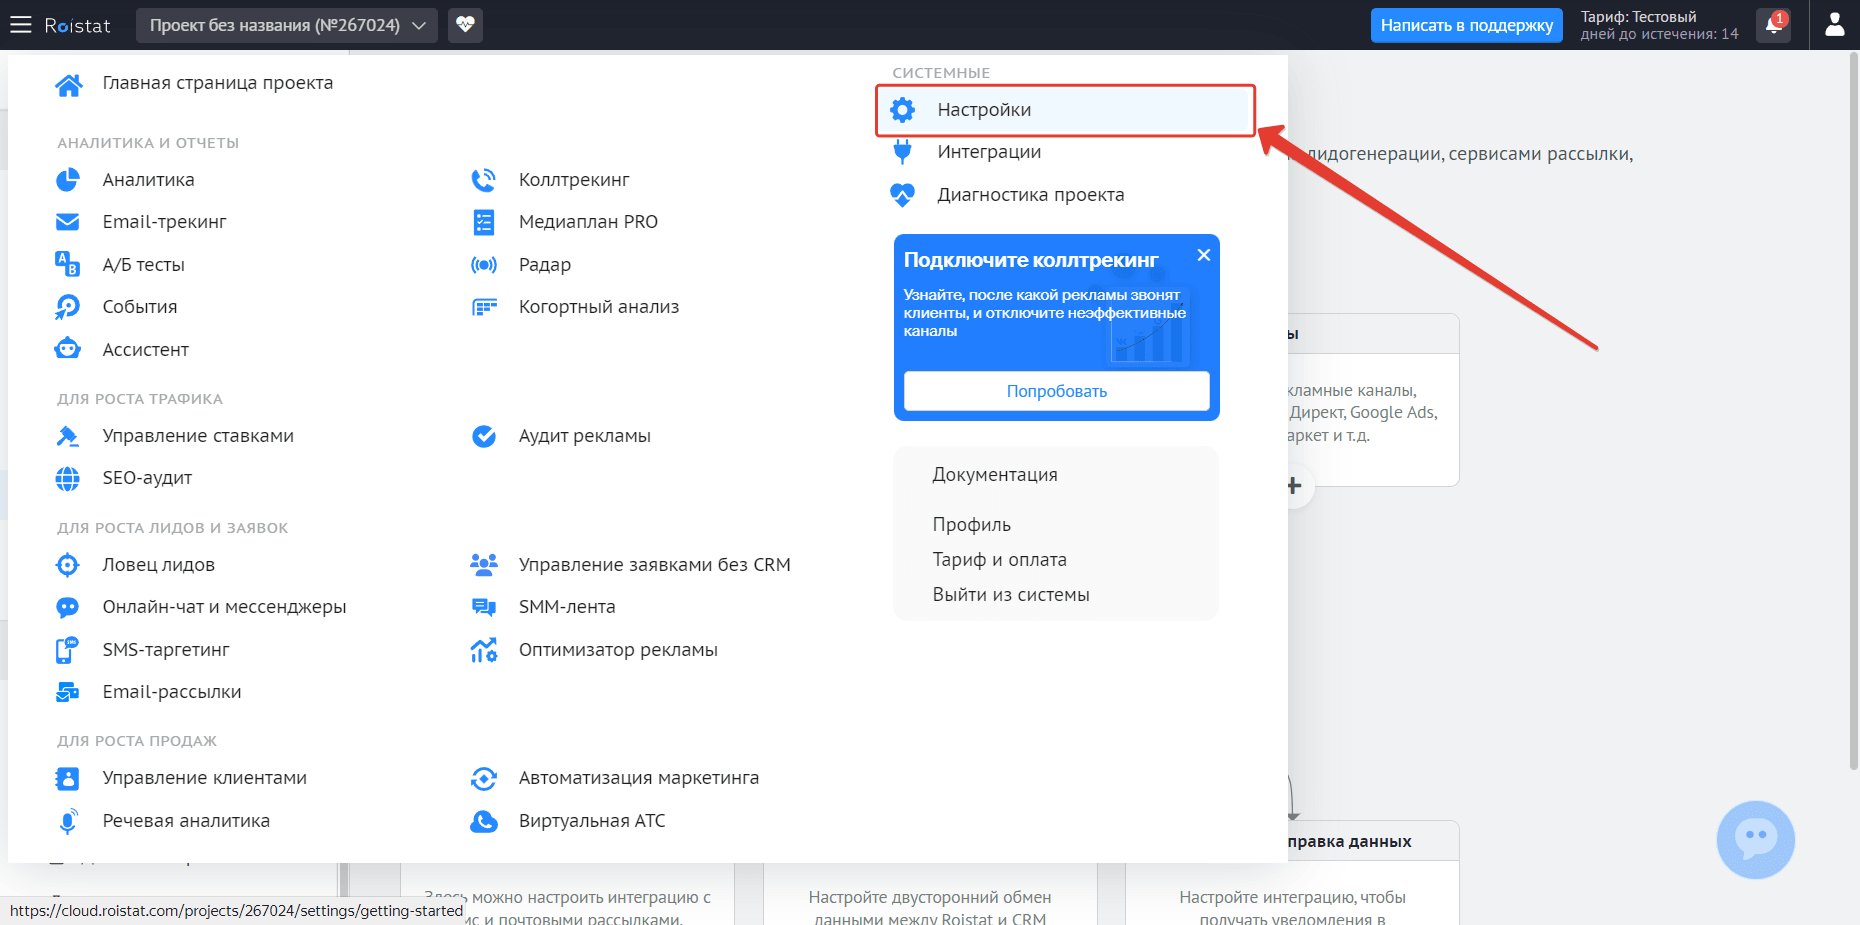Click the Email-рассылки icon
The image size is (1860, 925).
pyautogui.click(x=67, y=692)
